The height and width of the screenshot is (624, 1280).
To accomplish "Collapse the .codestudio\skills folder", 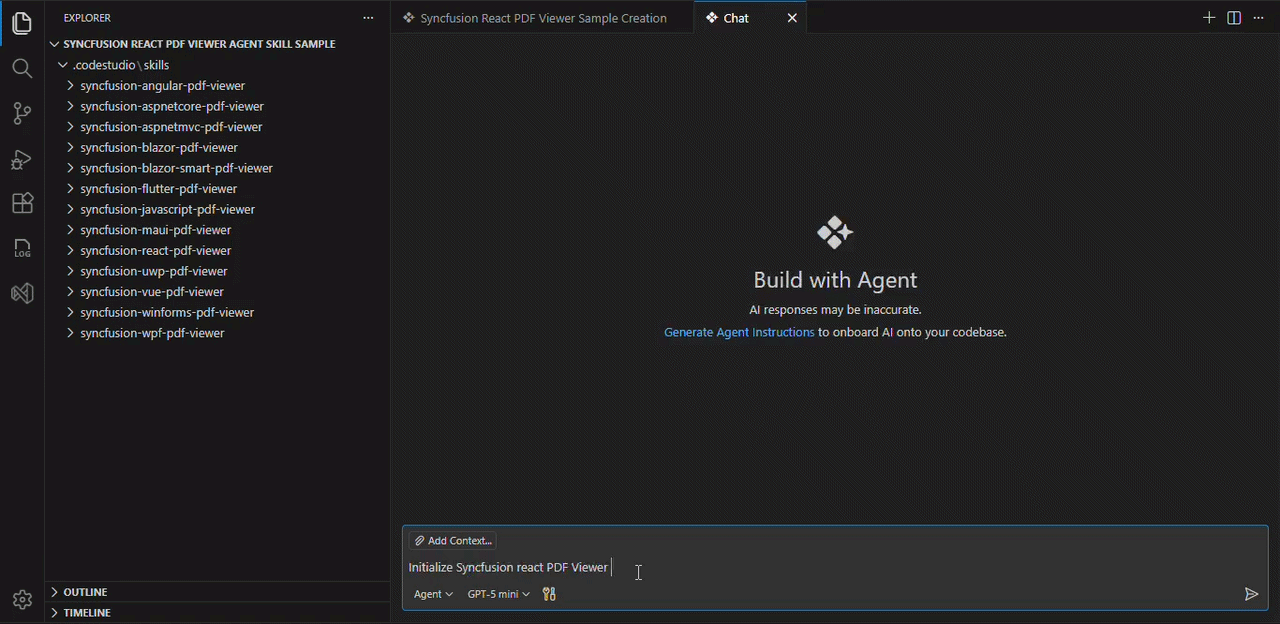I will (x=218, y=65).
